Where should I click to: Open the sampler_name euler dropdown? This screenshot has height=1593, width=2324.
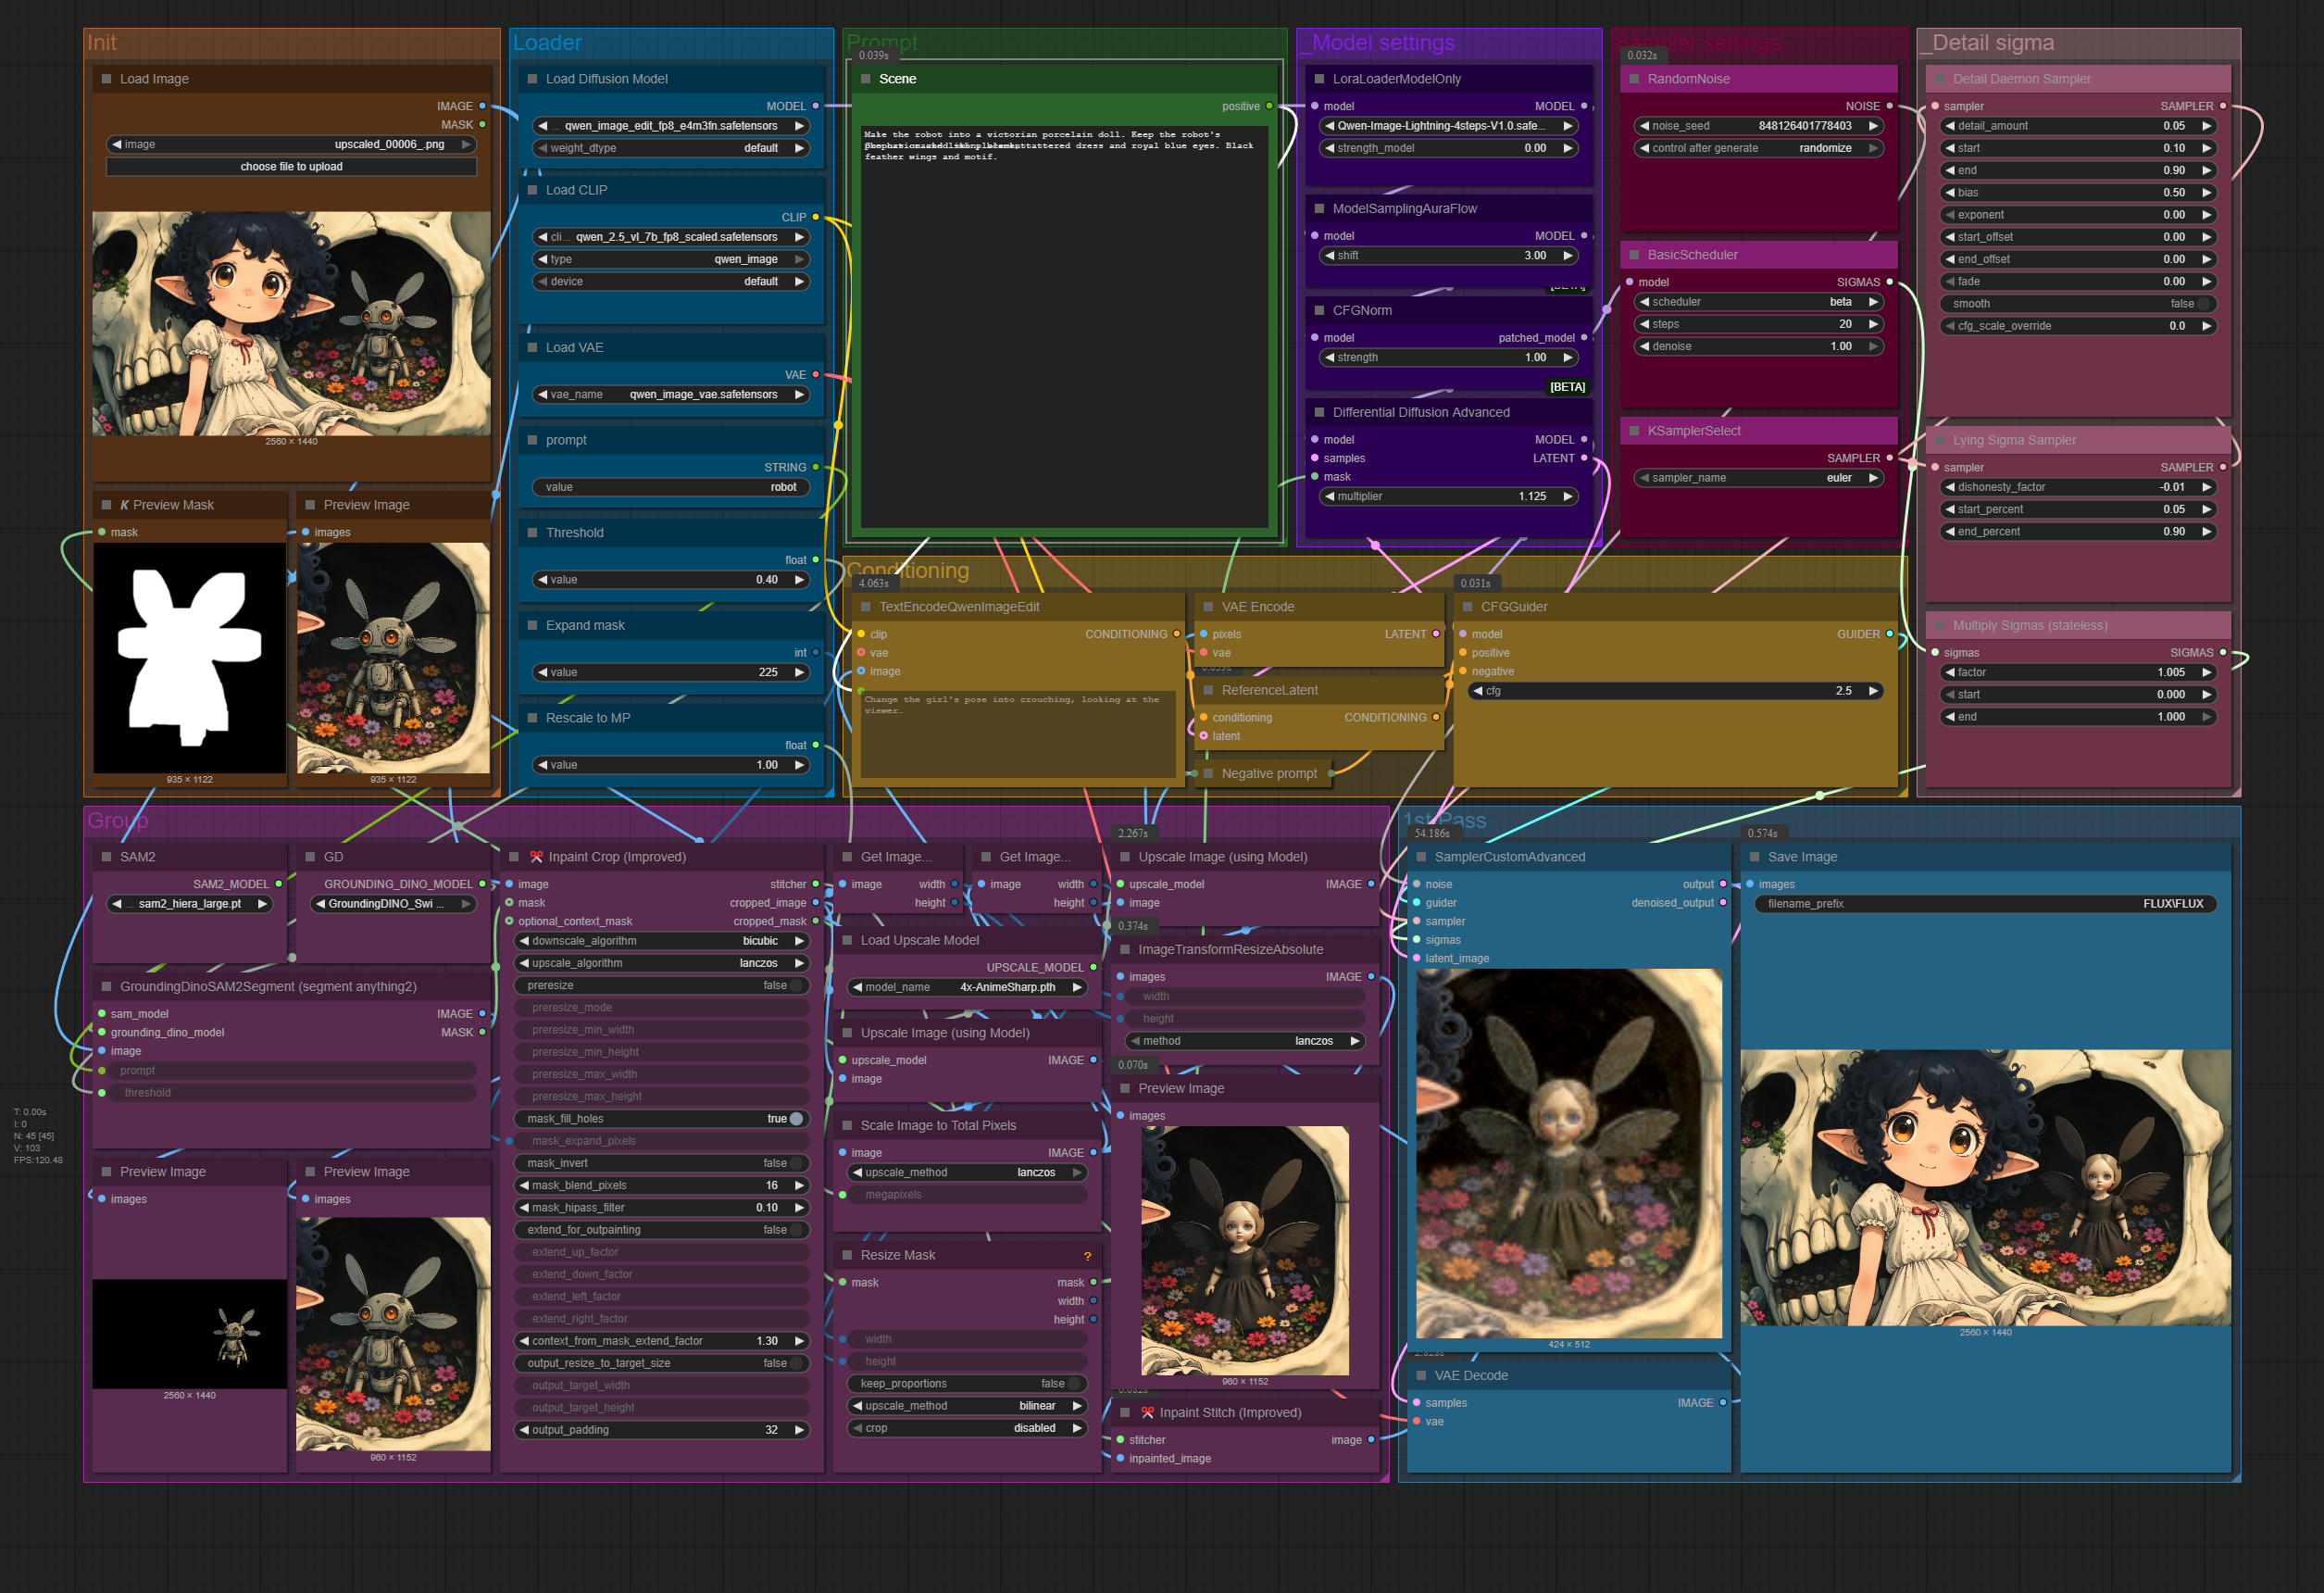(x=1758, y=478)
